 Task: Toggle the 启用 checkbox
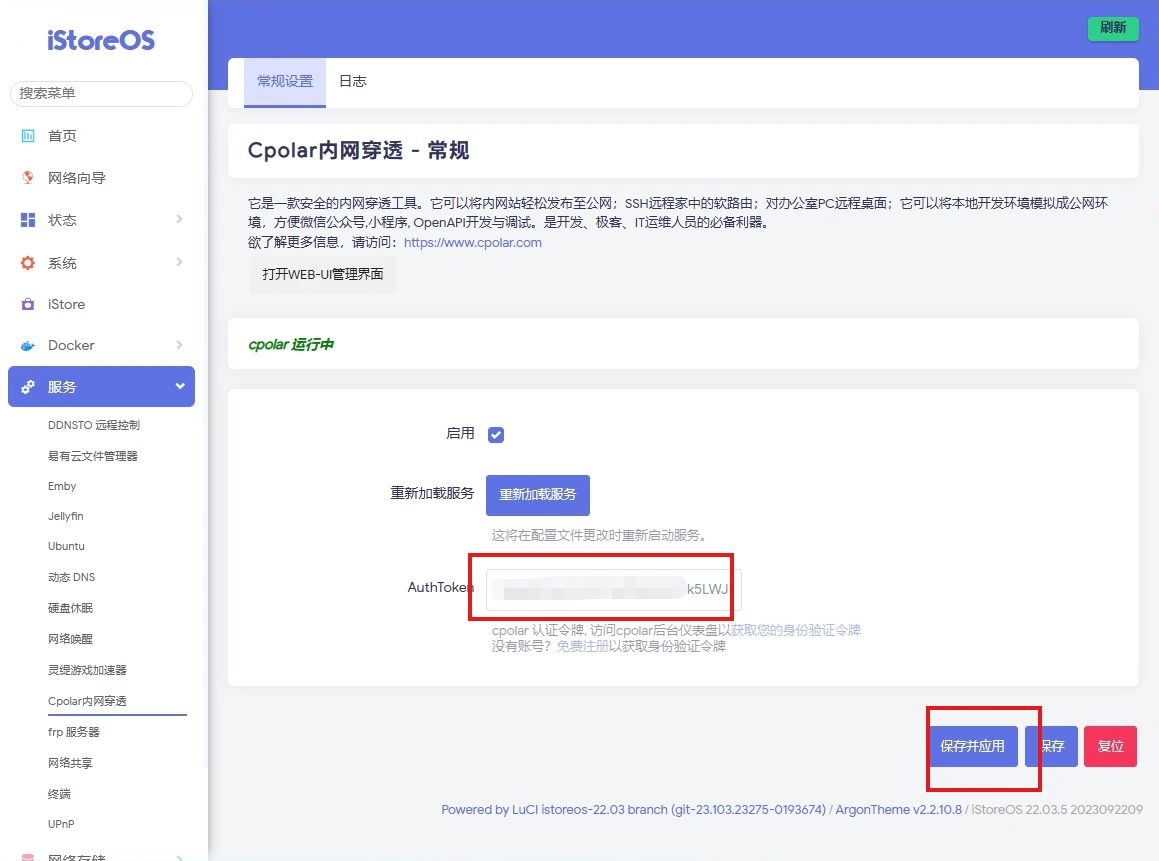496,435
